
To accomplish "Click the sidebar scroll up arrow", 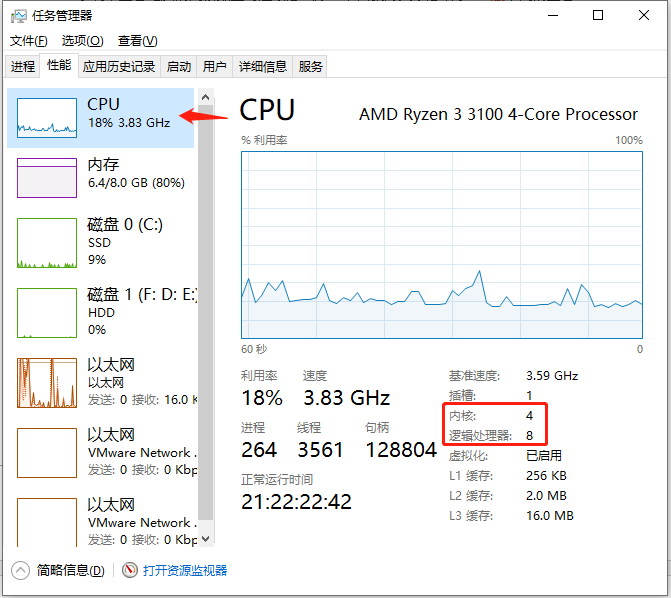I will click(x=206, y=98).
